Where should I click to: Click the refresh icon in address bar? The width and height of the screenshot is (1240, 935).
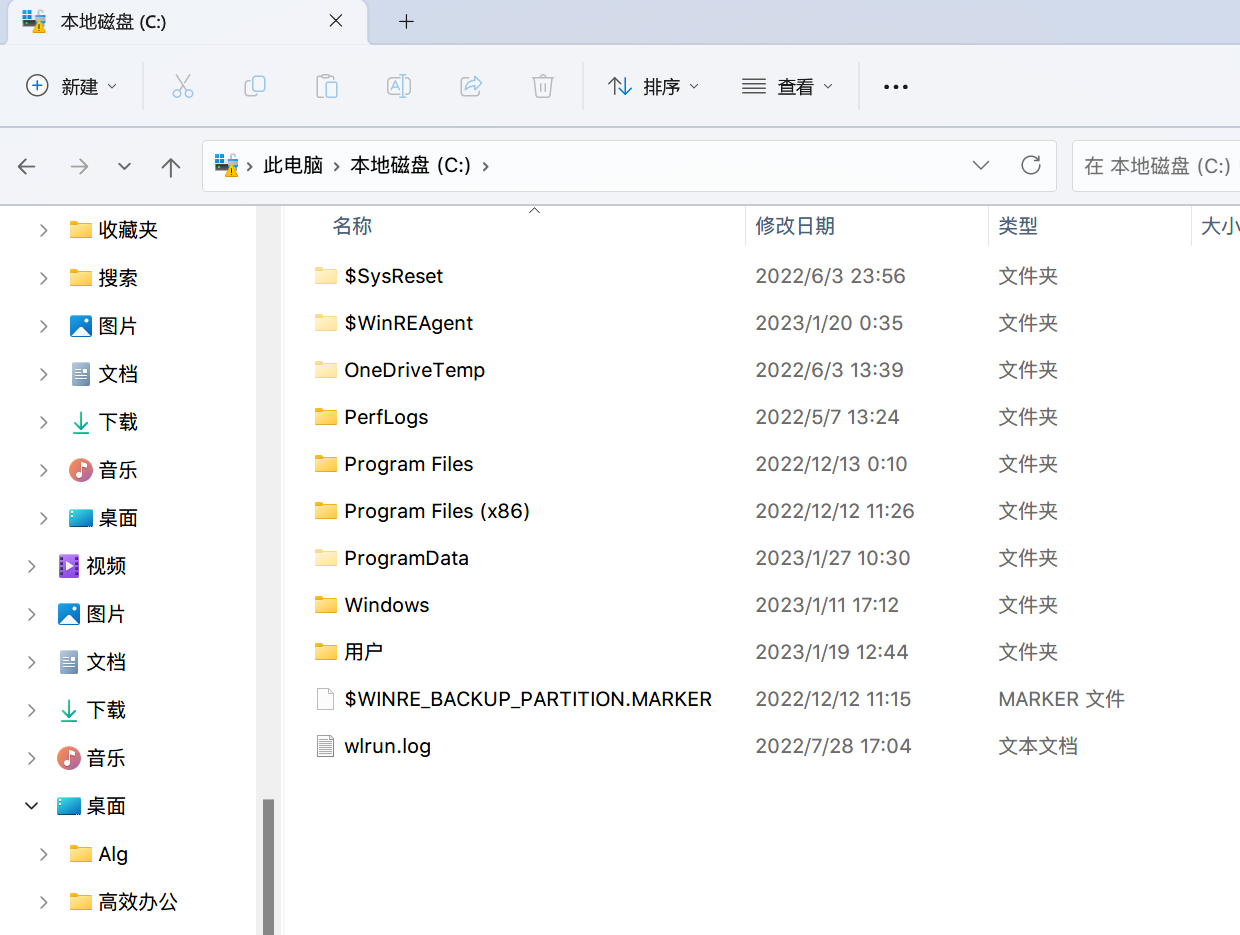[1031, 166]
